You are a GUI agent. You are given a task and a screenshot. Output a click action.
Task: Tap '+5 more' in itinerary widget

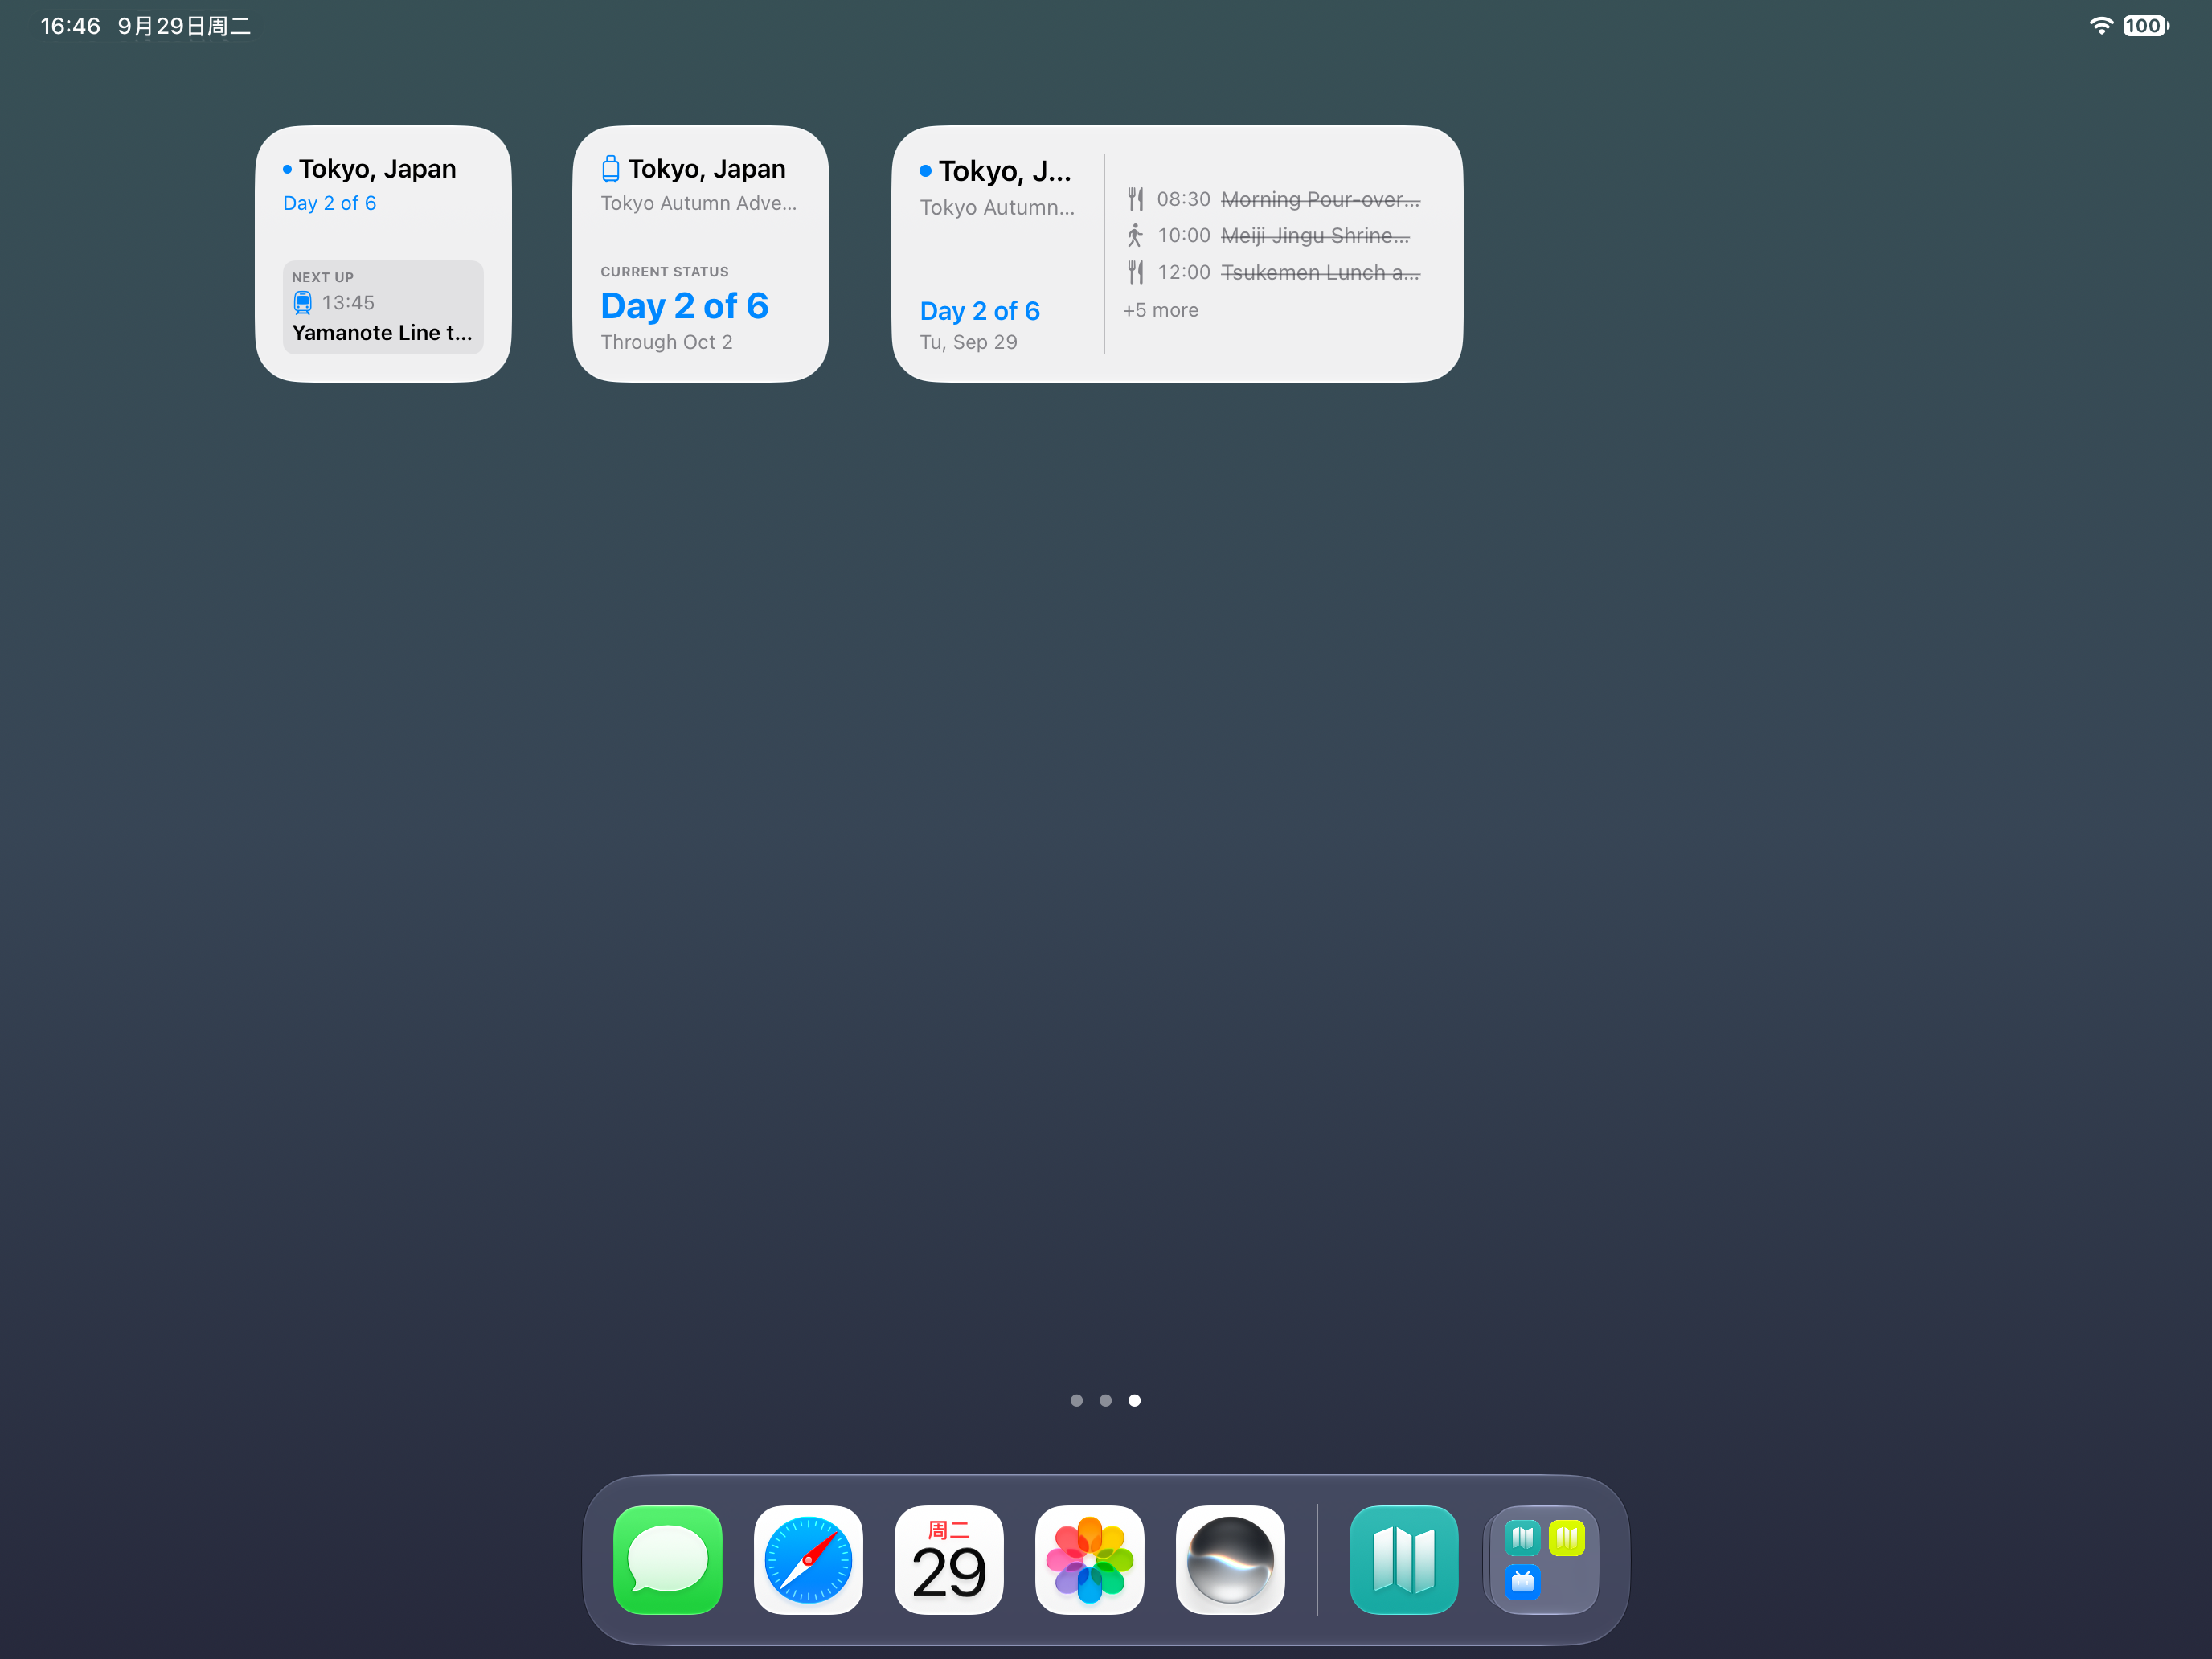tap(1160, 310)
